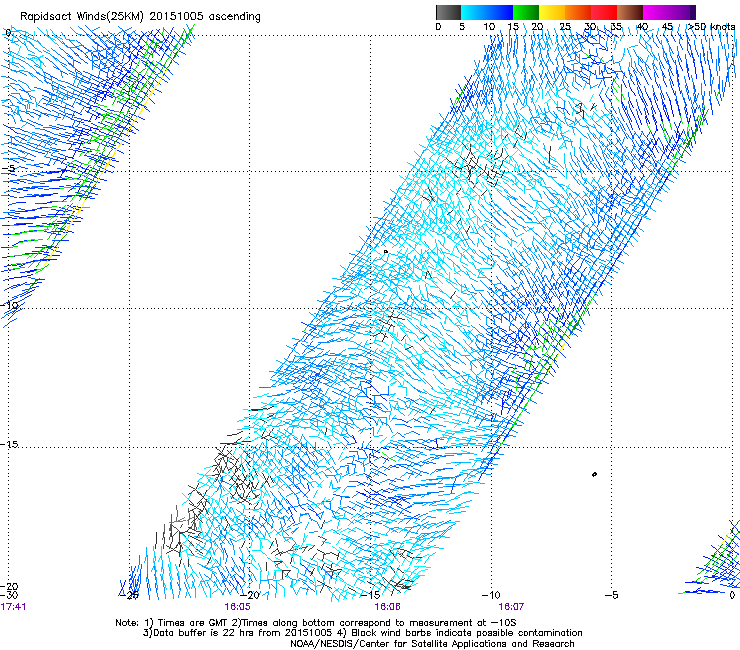Click the '16:06' pass time label
This screenshot has height=650, width=740.
pos(387,607)
